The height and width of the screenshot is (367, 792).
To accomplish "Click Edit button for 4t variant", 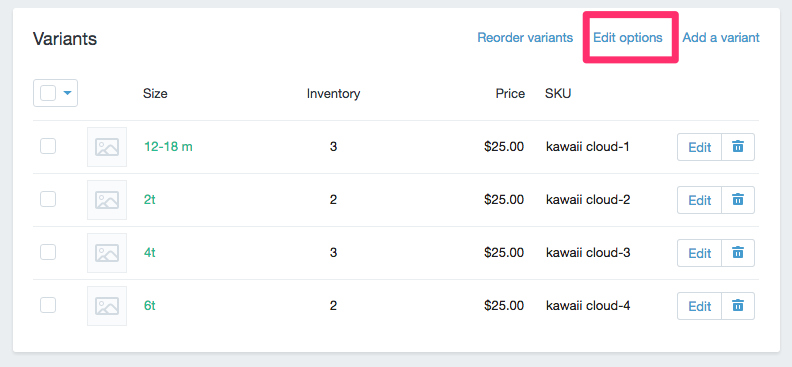I will tap(700, 253).
